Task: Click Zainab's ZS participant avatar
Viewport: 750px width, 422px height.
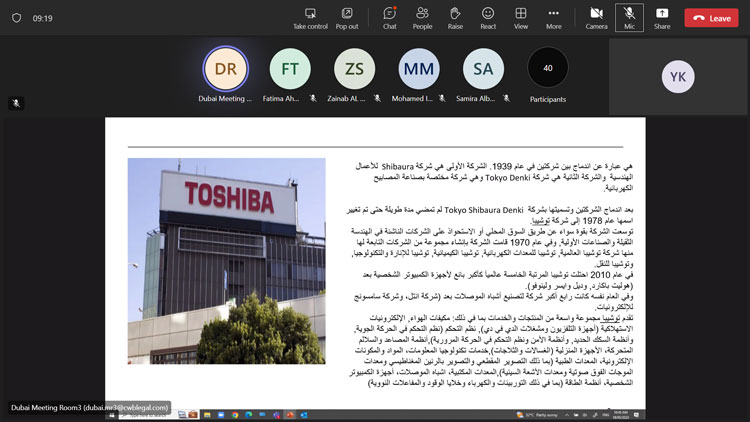Action: pos(355,68)
